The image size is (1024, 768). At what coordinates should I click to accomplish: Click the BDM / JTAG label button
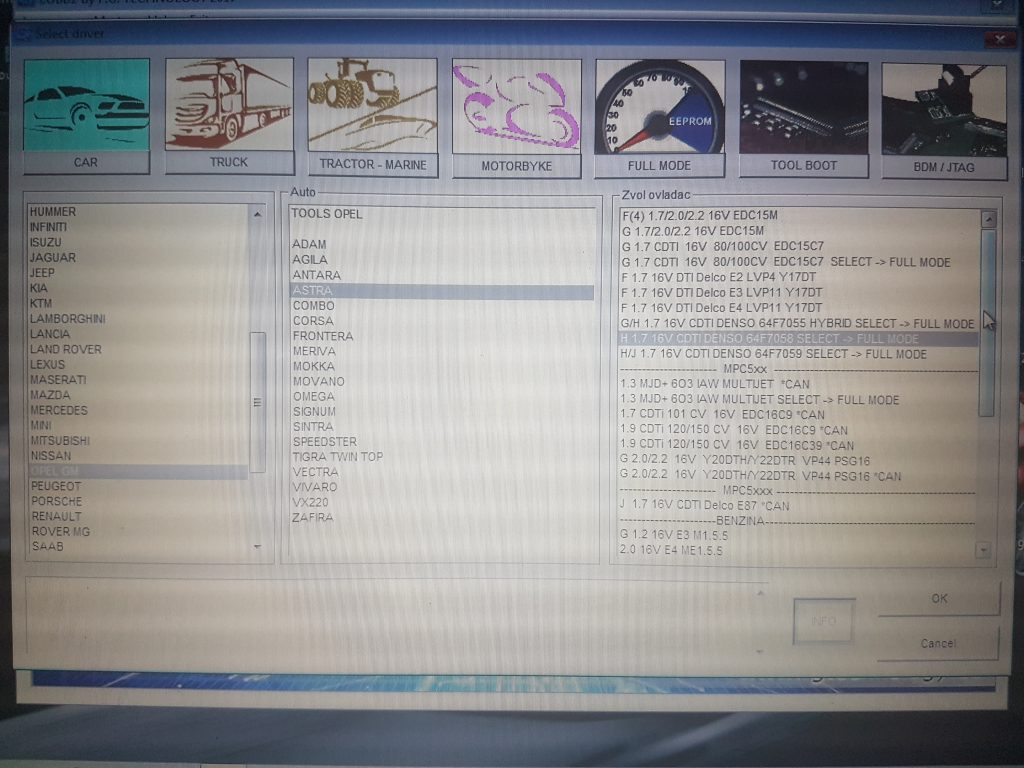(x=944, y=168)
